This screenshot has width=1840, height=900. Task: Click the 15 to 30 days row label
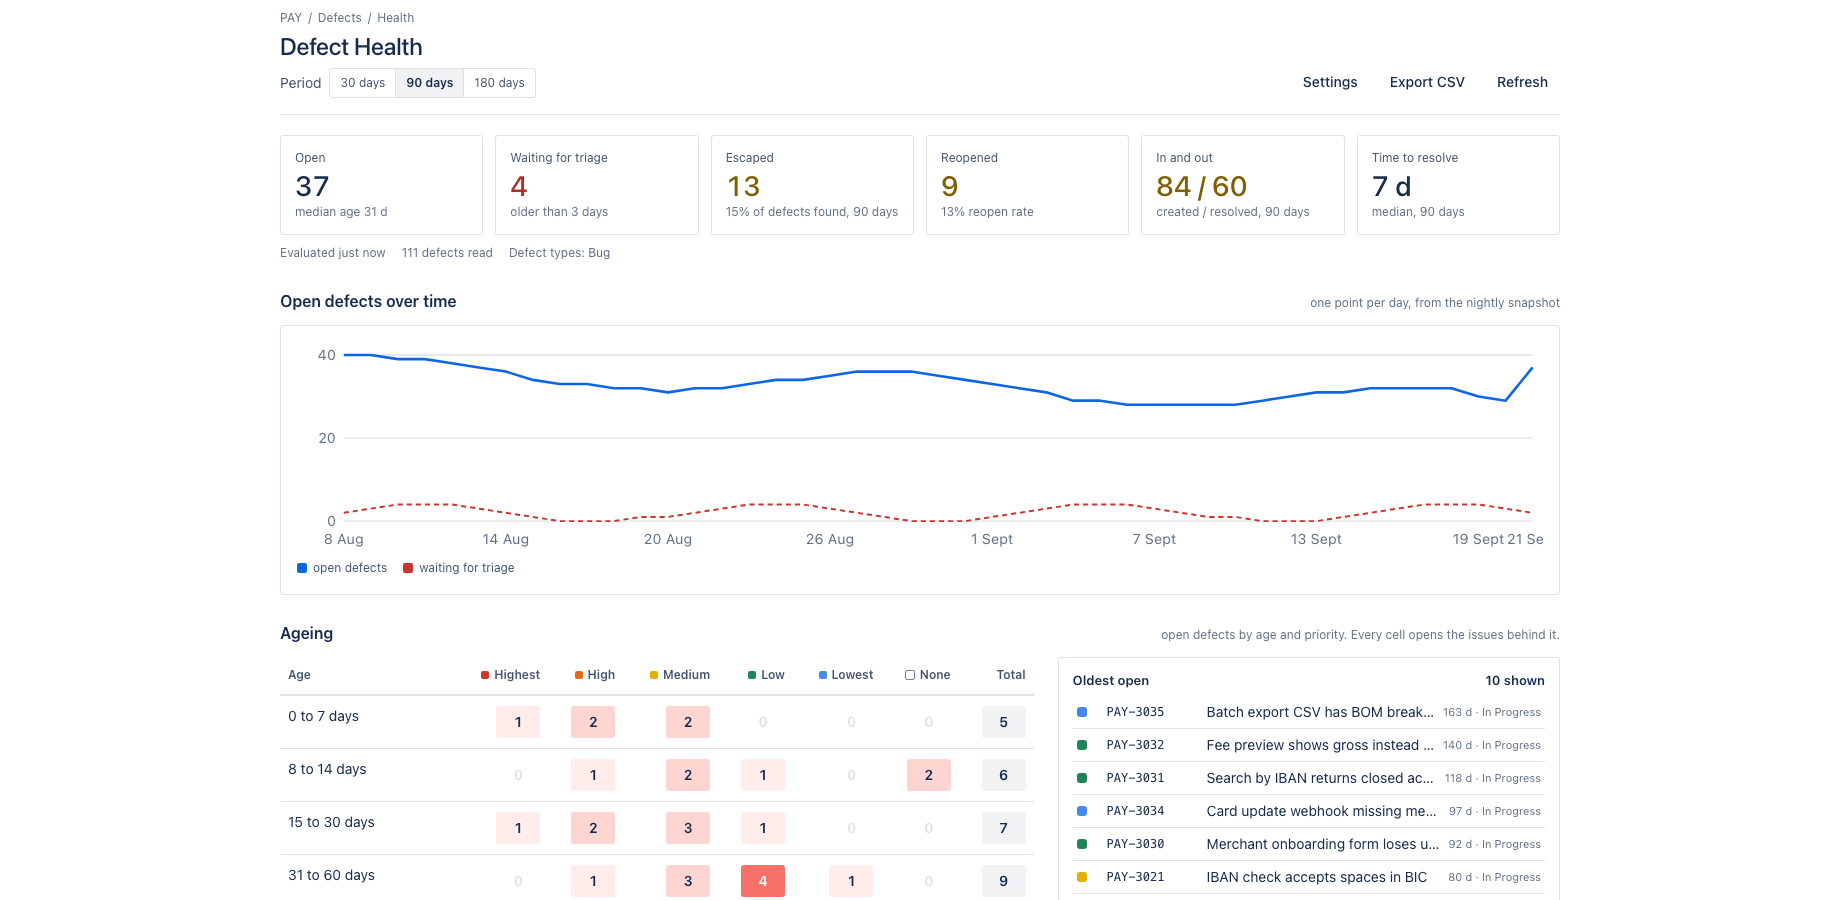pyautogui.click(x=331, y=822)
